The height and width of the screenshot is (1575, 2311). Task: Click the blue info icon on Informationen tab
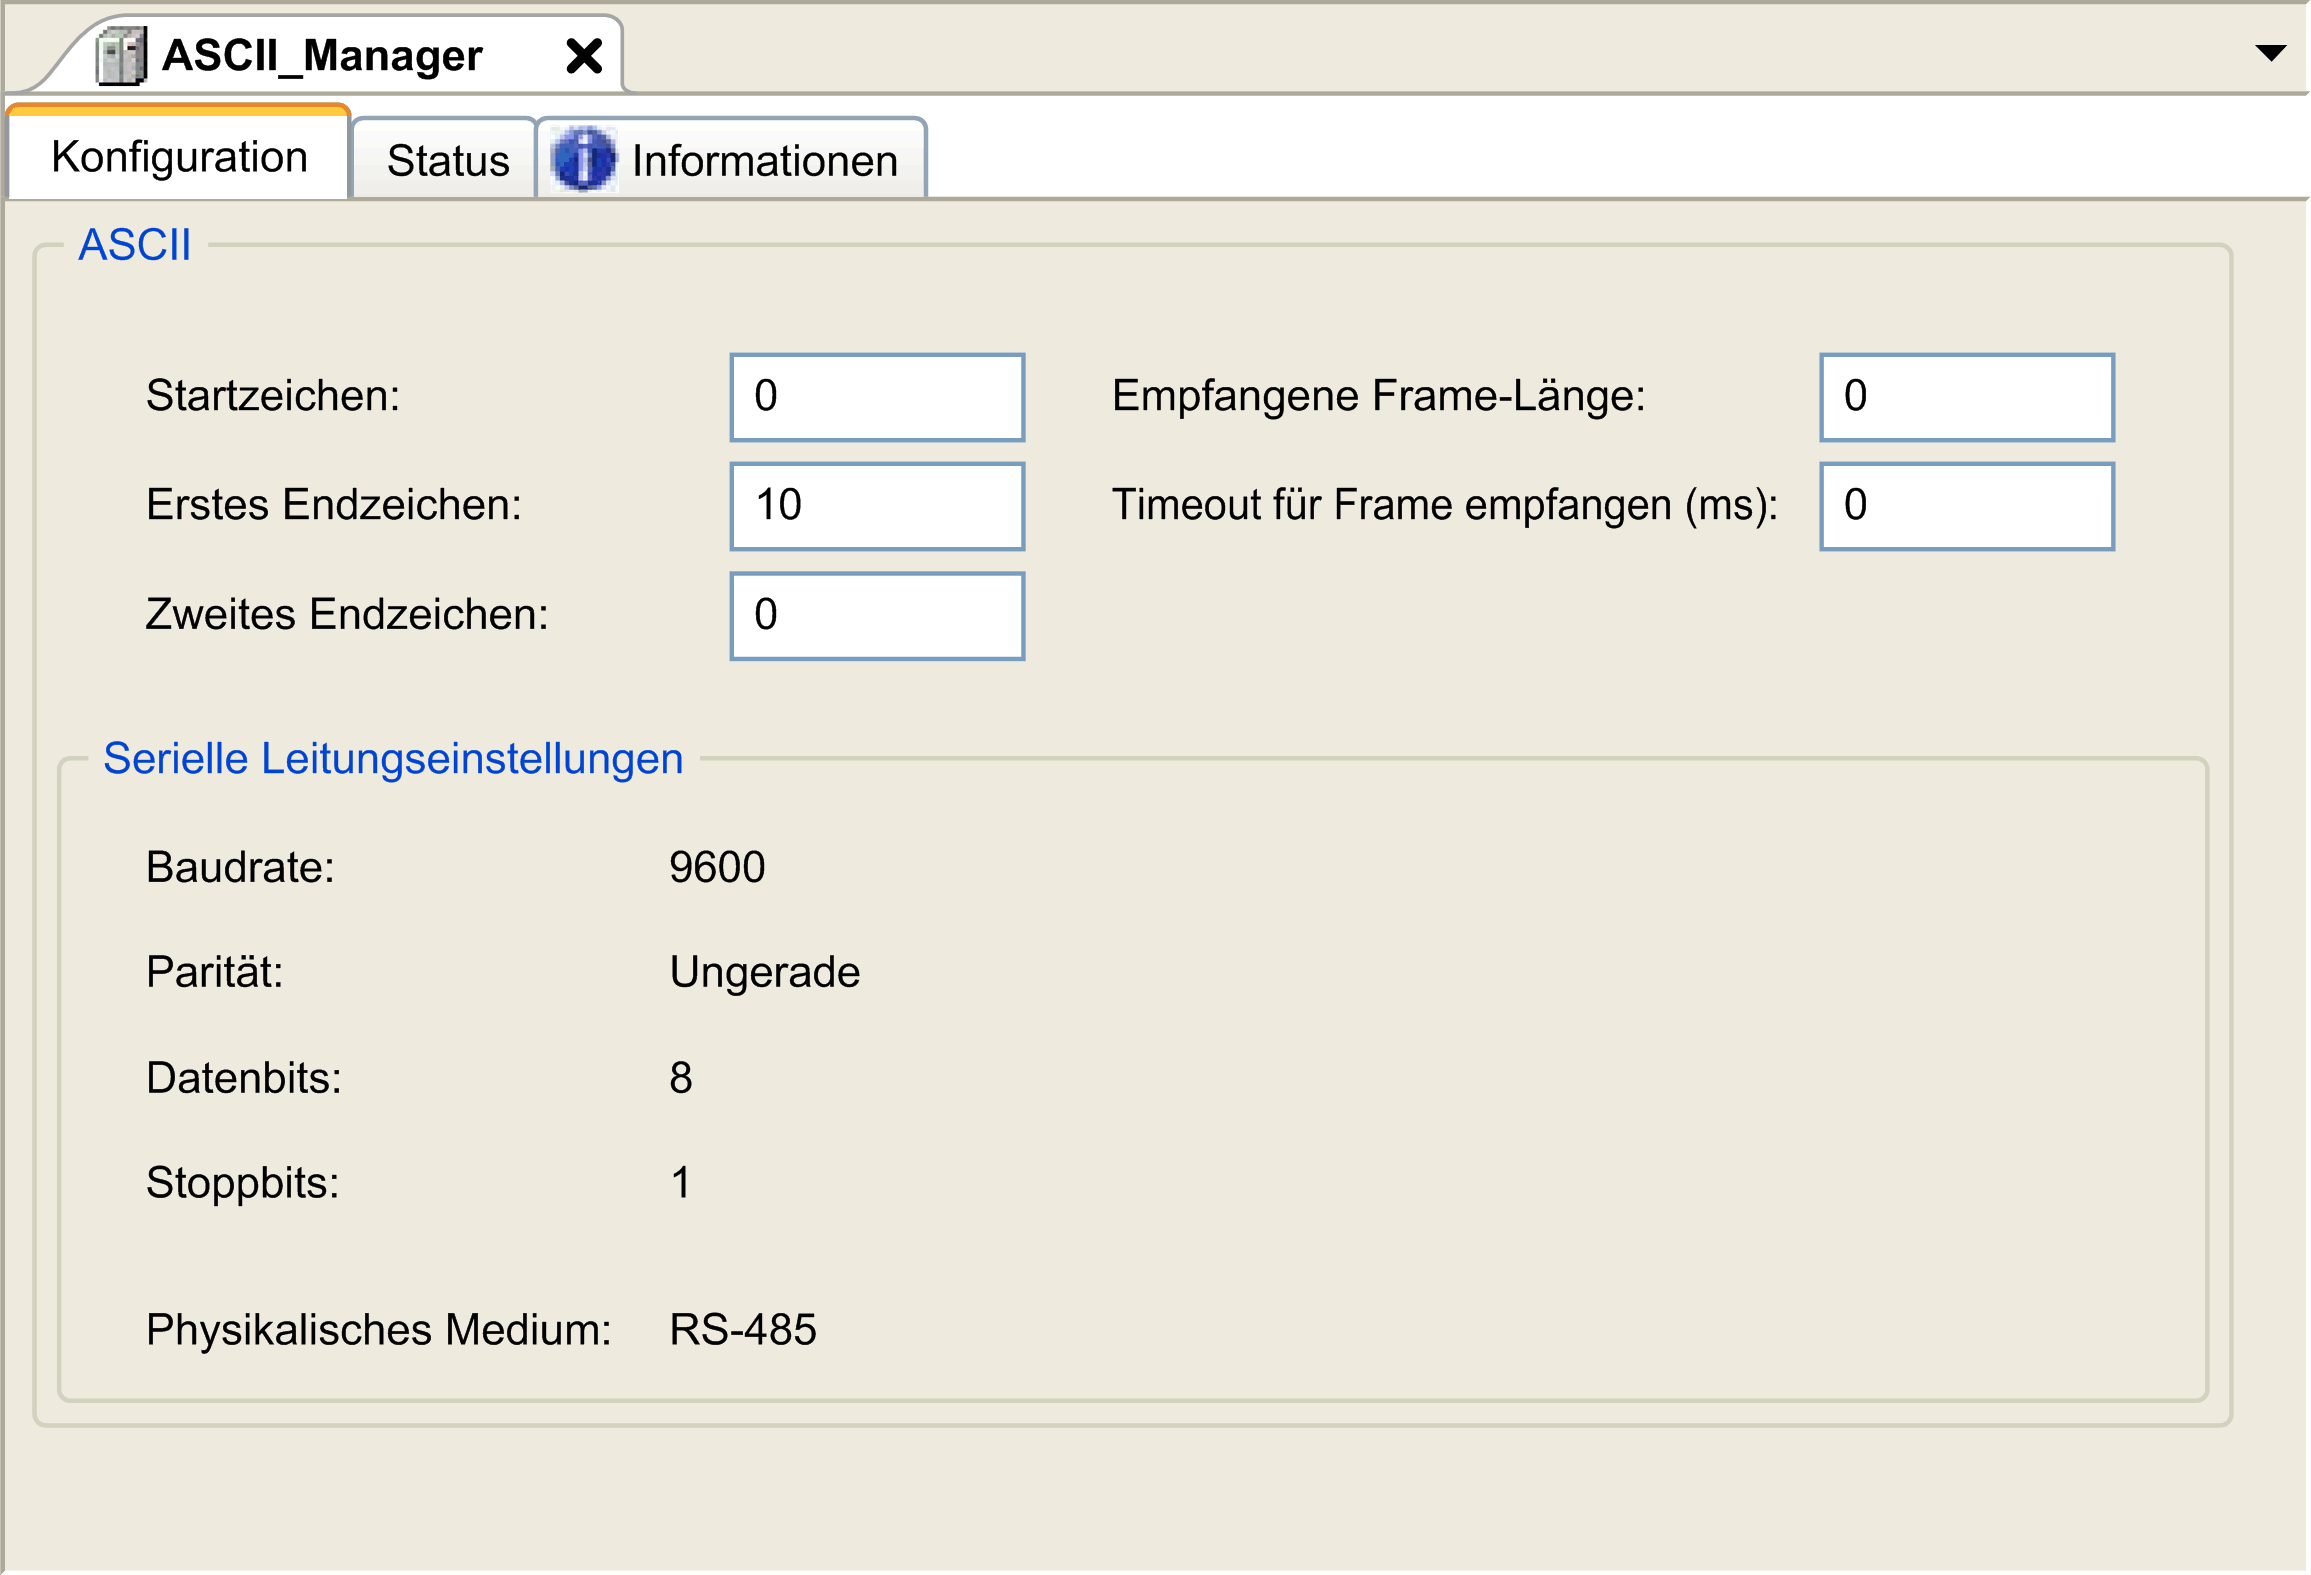(584, 159)
